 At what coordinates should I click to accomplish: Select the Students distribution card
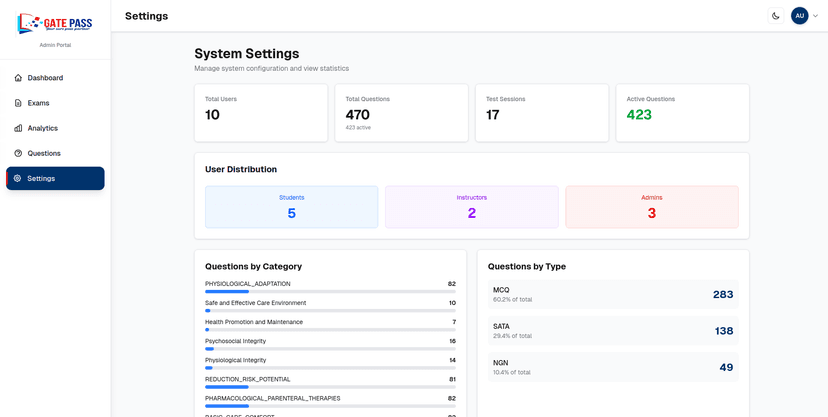291,206
